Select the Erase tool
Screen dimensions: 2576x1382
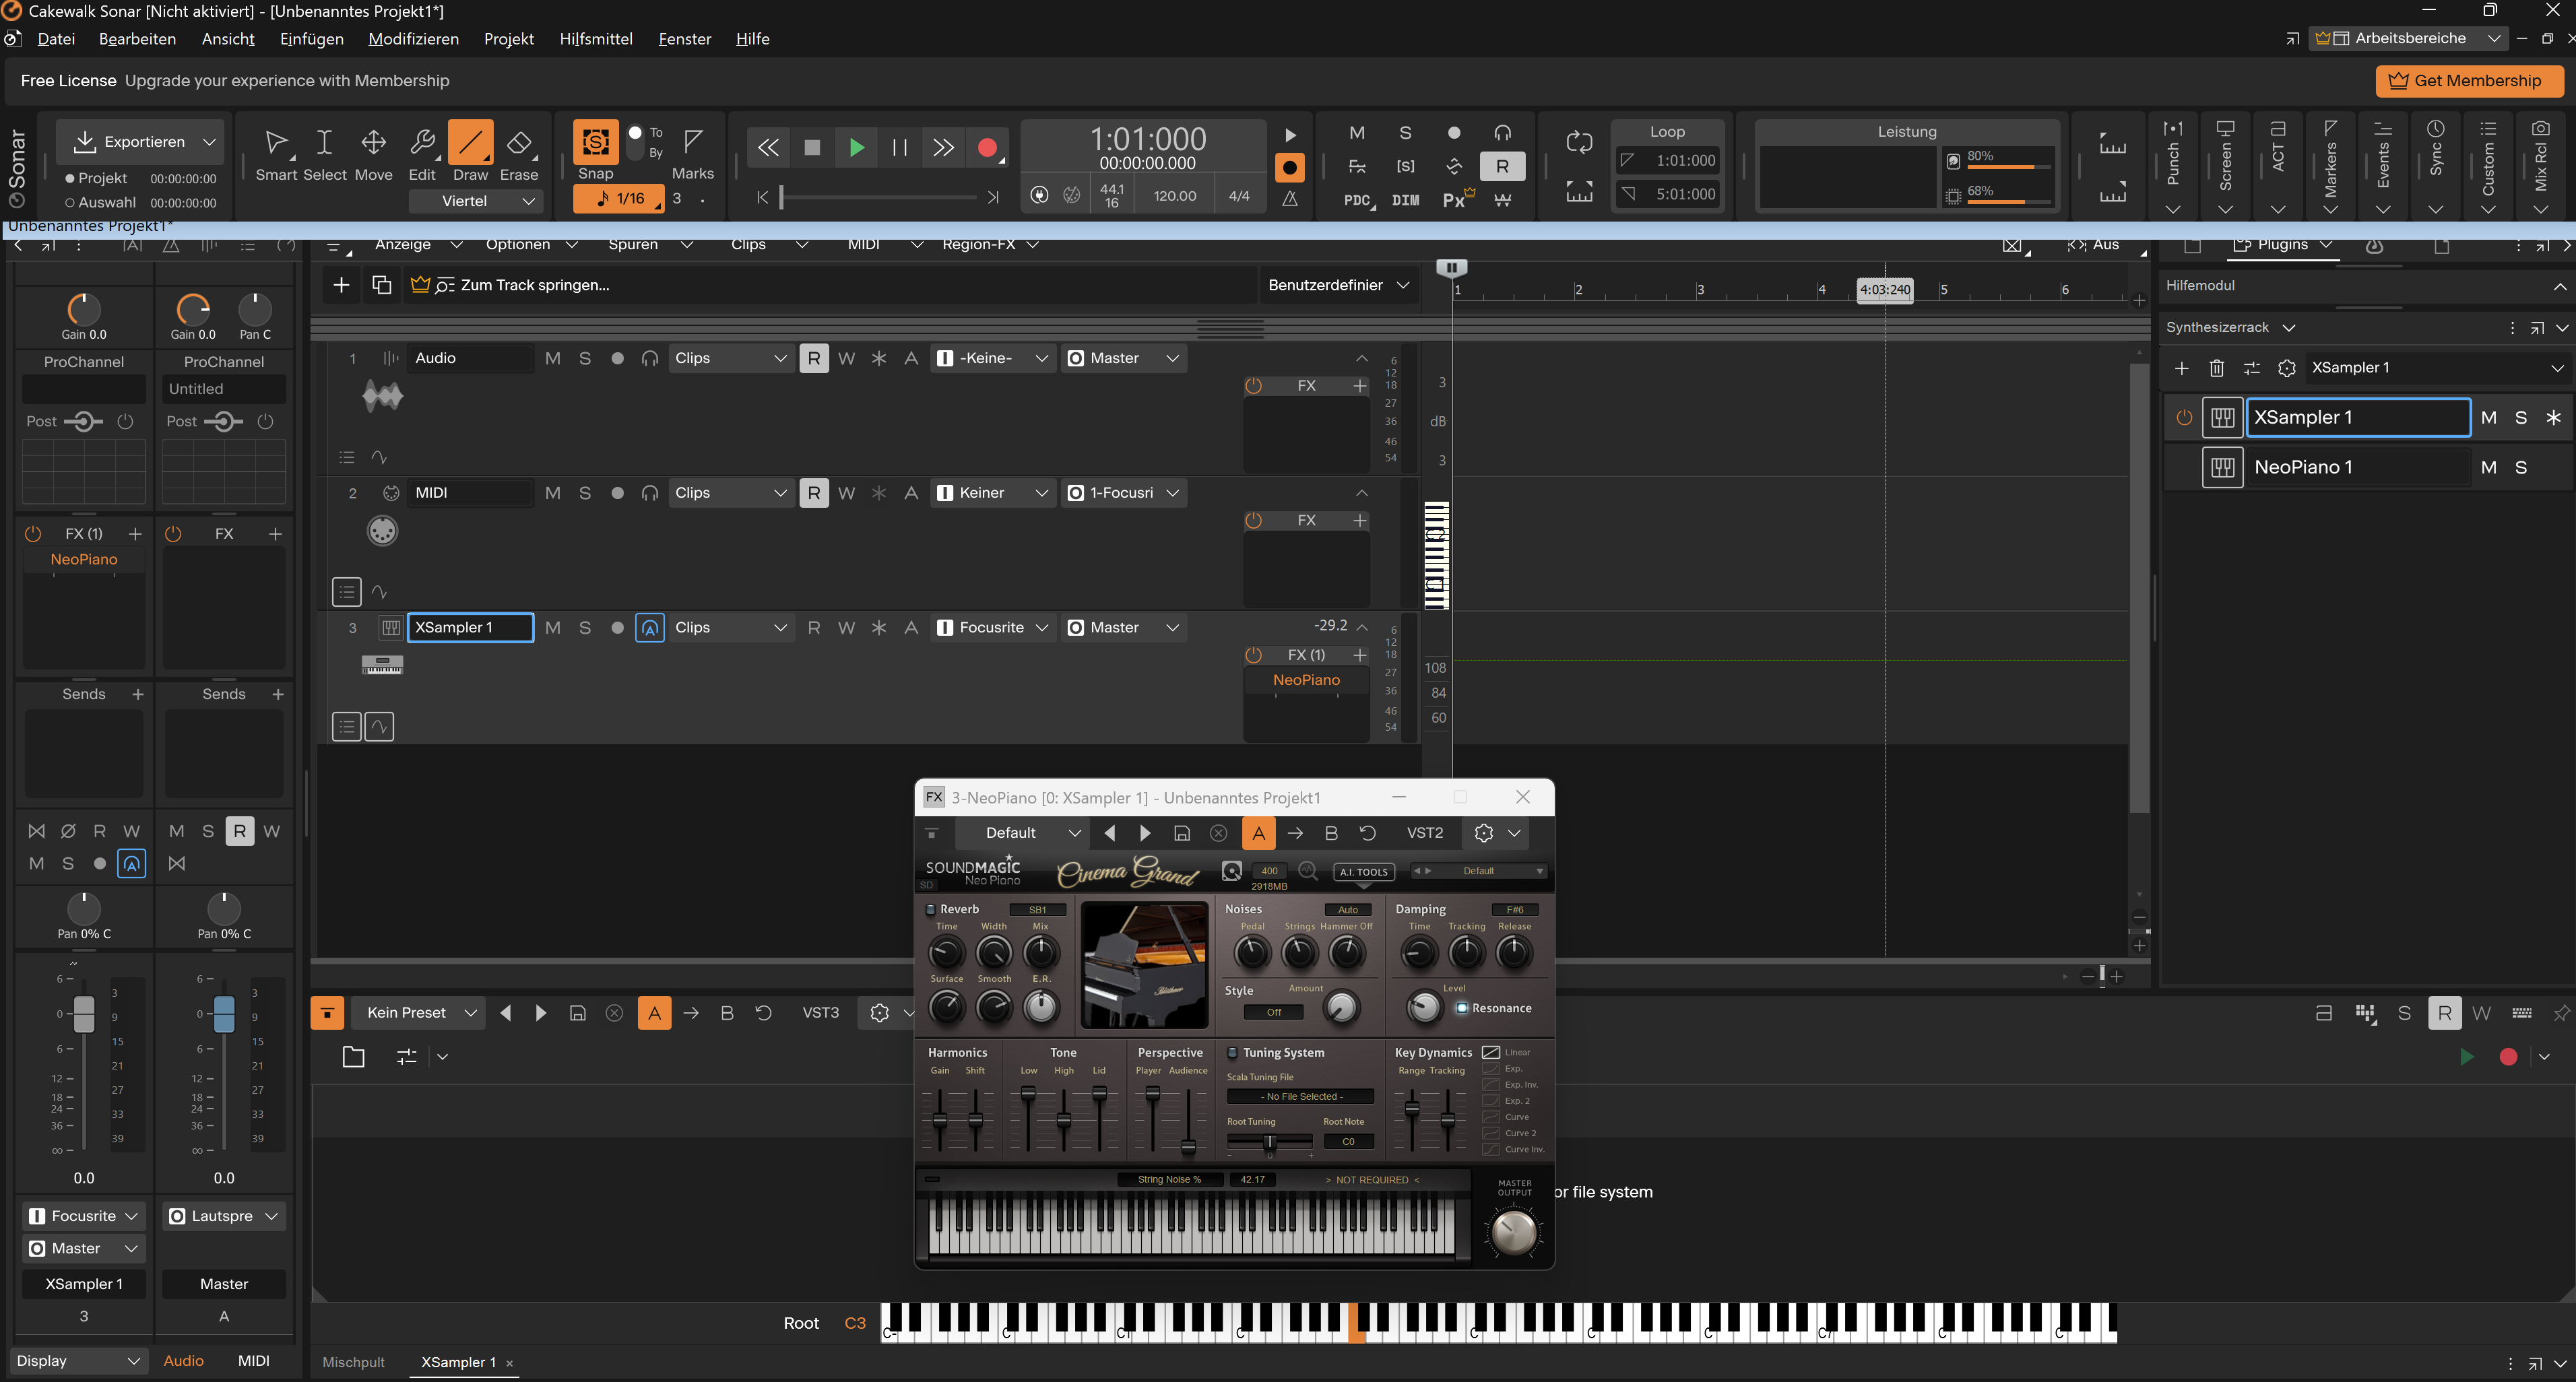click(x=518, y=144)
